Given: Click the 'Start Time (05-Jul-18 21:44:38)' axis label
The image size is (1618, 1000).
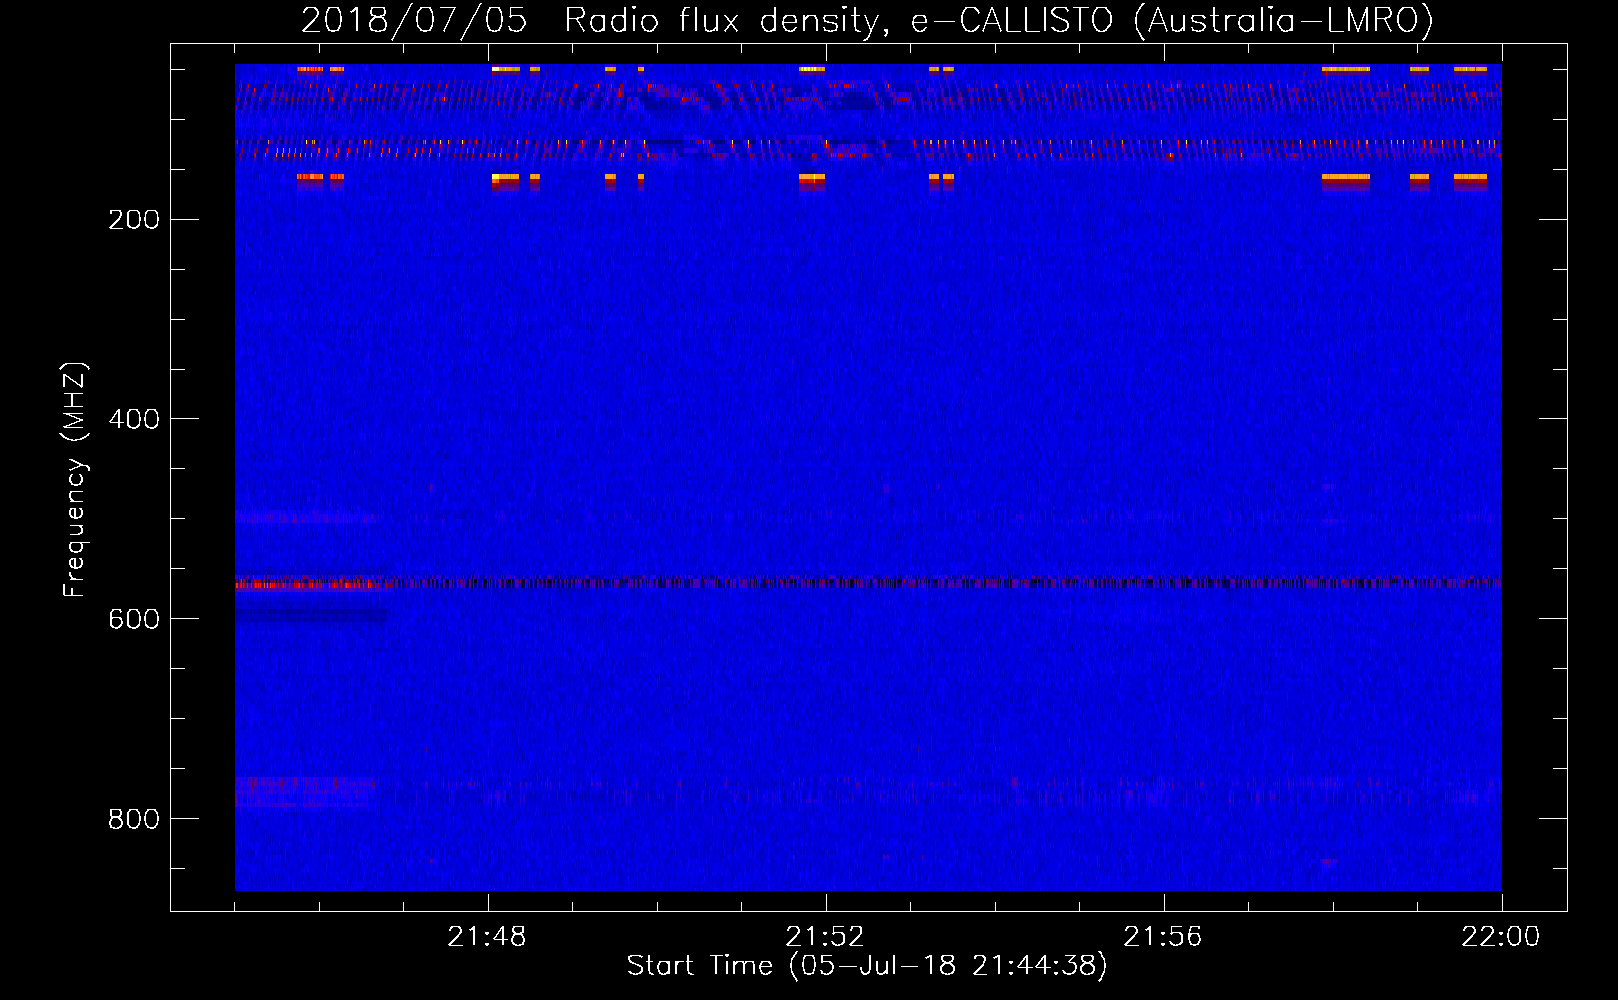Looking at the screenshot, I should pos(867,966).
